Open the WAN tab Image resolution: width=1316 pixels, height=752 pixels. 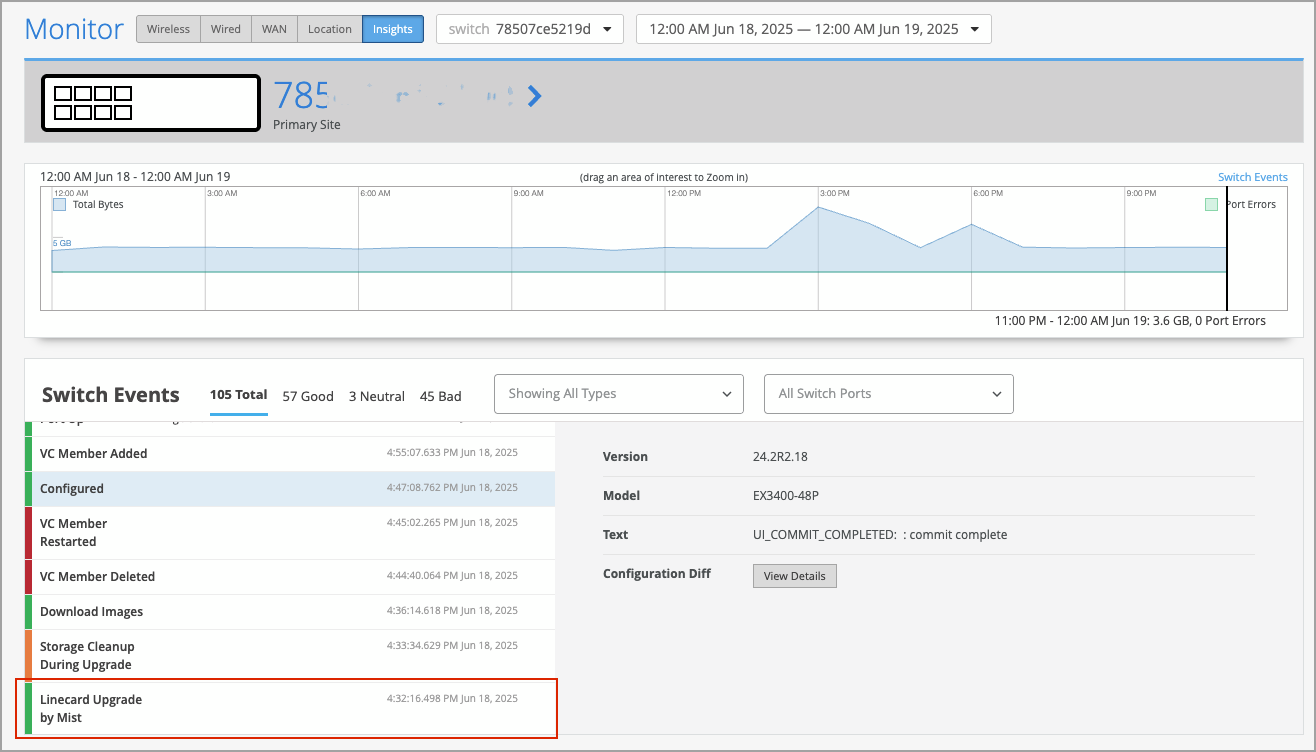click(274, 29)
